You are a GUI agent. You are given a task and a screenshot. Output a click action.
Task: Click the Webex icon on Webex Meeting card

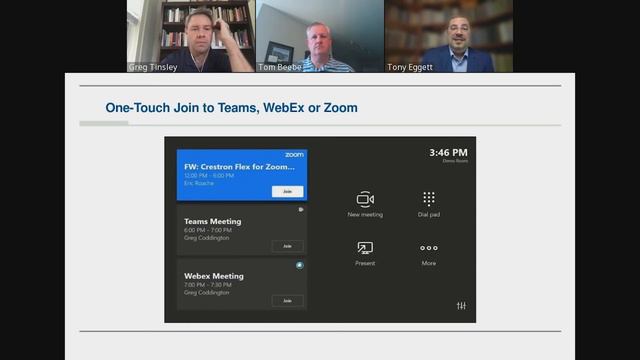coord(300,265)
